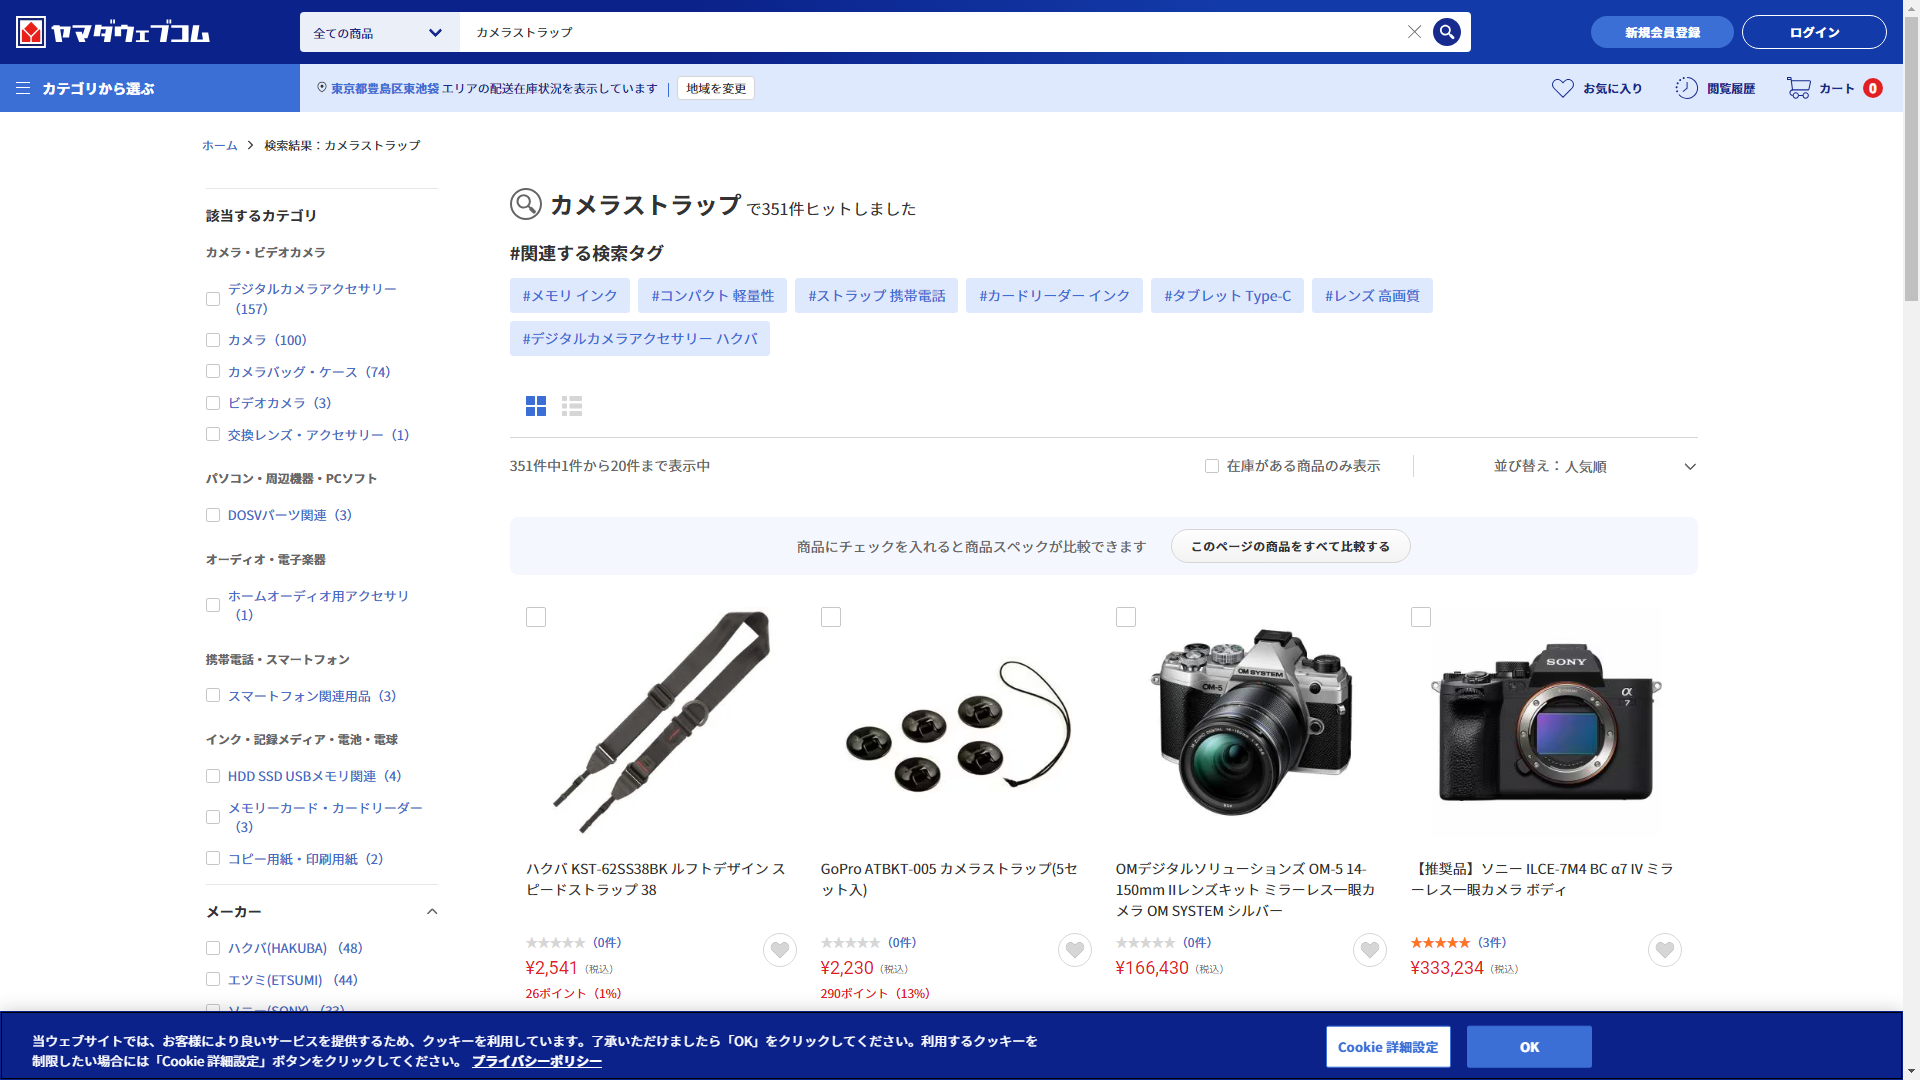Screen dimensions: 1920x1080
Task: Clear the search text with X icon
Action: tap(1414, 32)
